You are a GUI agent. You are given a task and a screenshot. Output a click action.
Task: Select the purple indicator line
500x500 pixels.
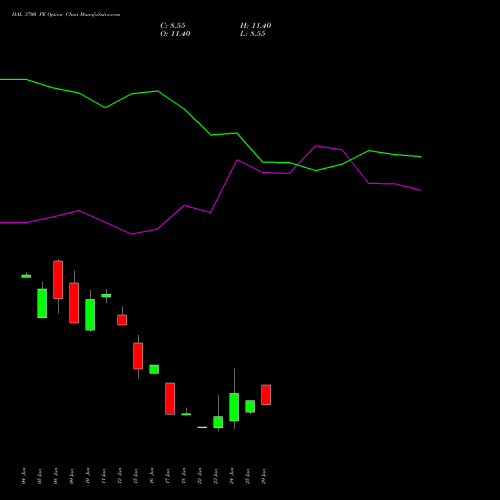(211, 212)
